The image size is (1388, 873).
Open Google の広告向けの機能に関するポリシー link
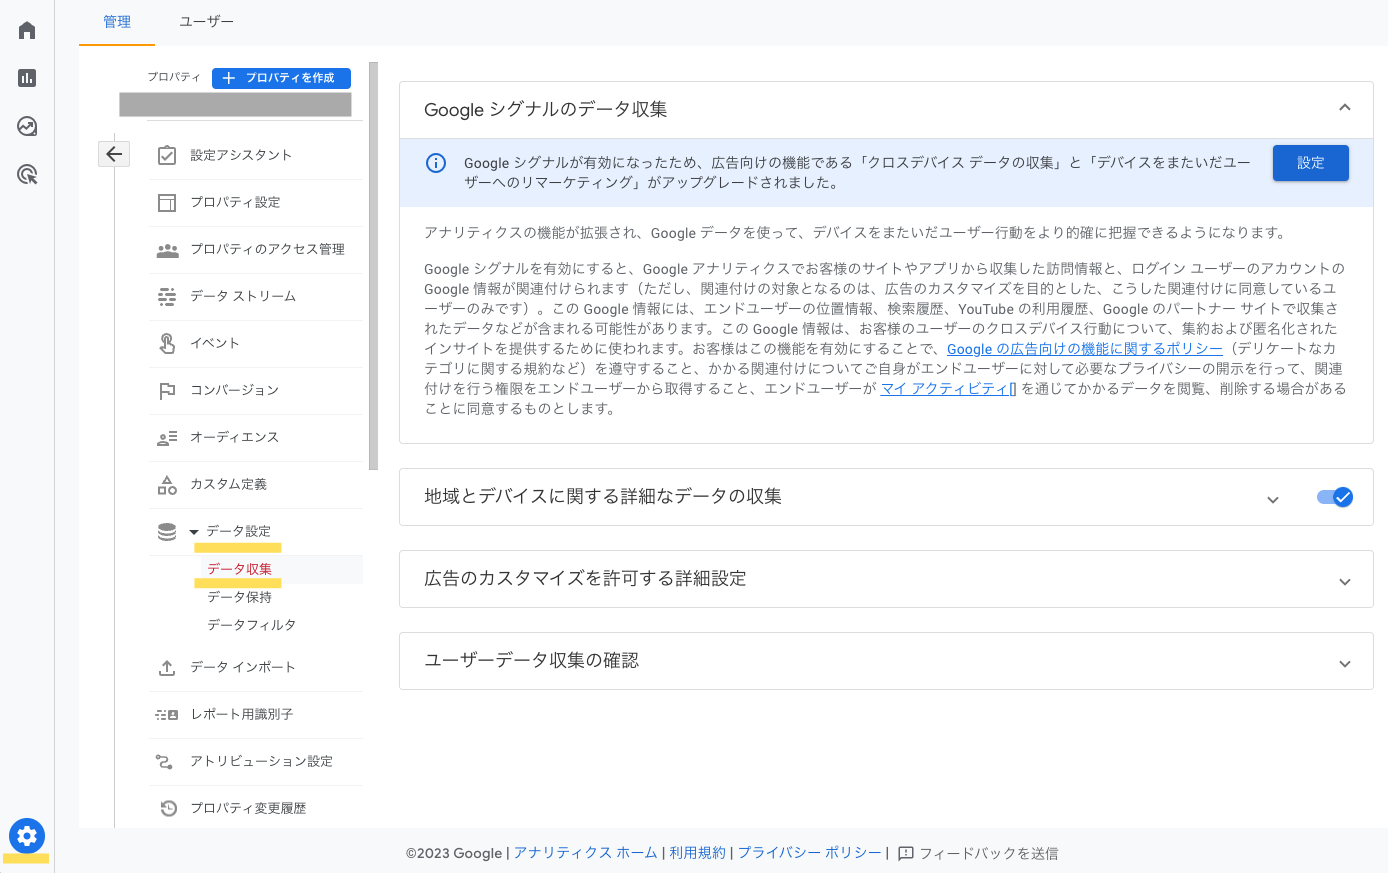(1085, 349)
